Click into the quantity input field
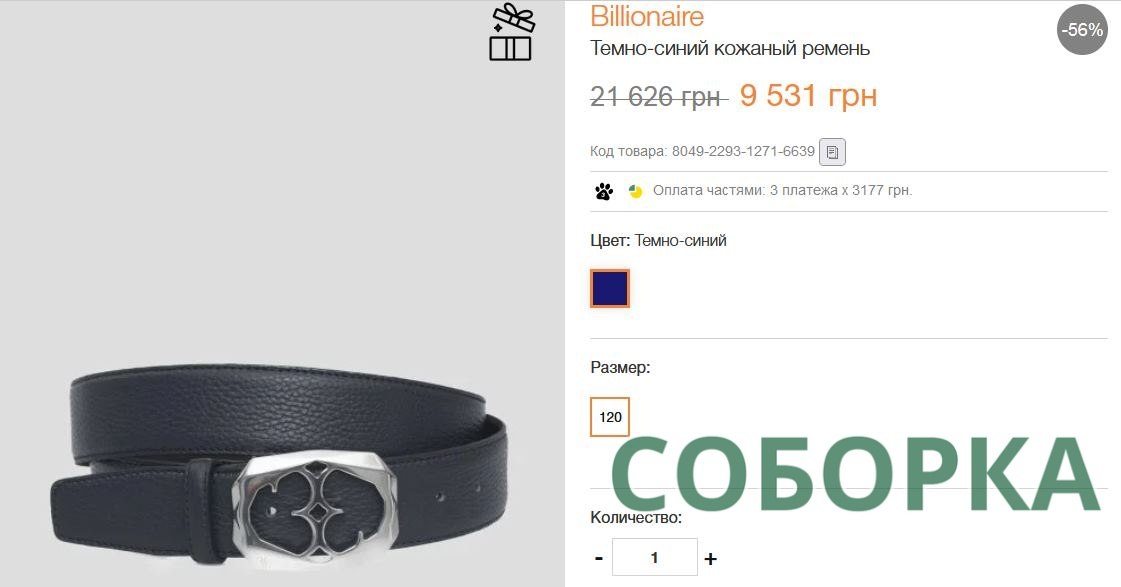The image size is (1121, 587). (654, 557)
